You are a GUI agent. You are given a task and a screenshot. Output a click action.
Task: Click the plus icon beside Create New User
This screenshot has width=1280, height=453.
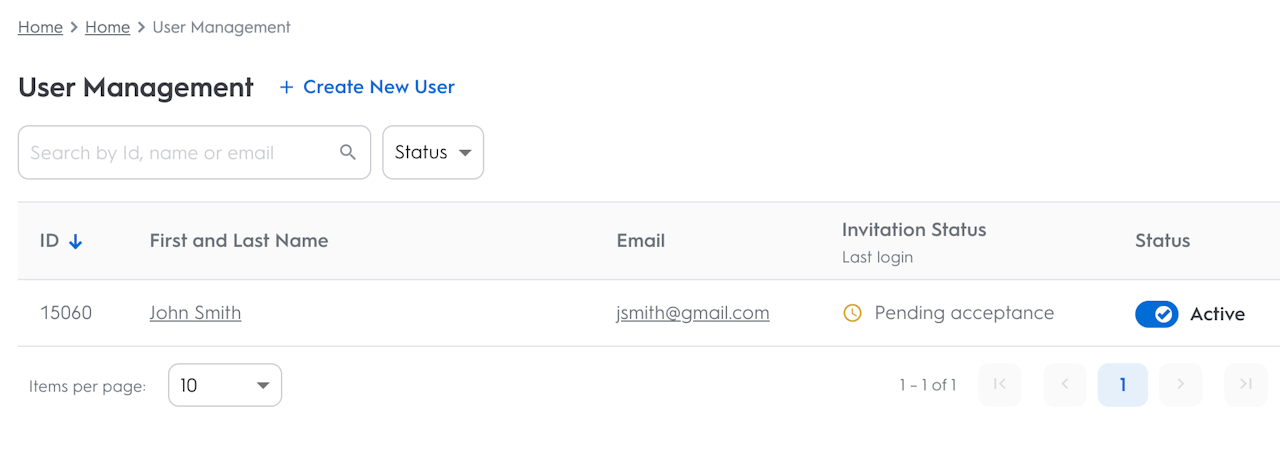pos(286,87)
